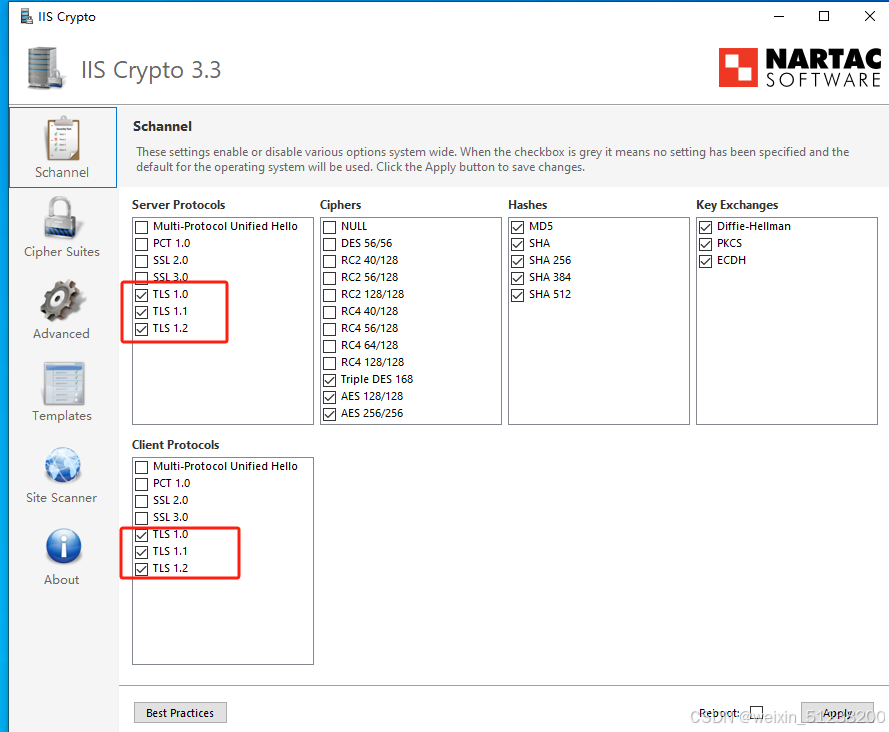This screenshot has width=889, height=732.
Task: Check the Reboot option
Action: 756,712
